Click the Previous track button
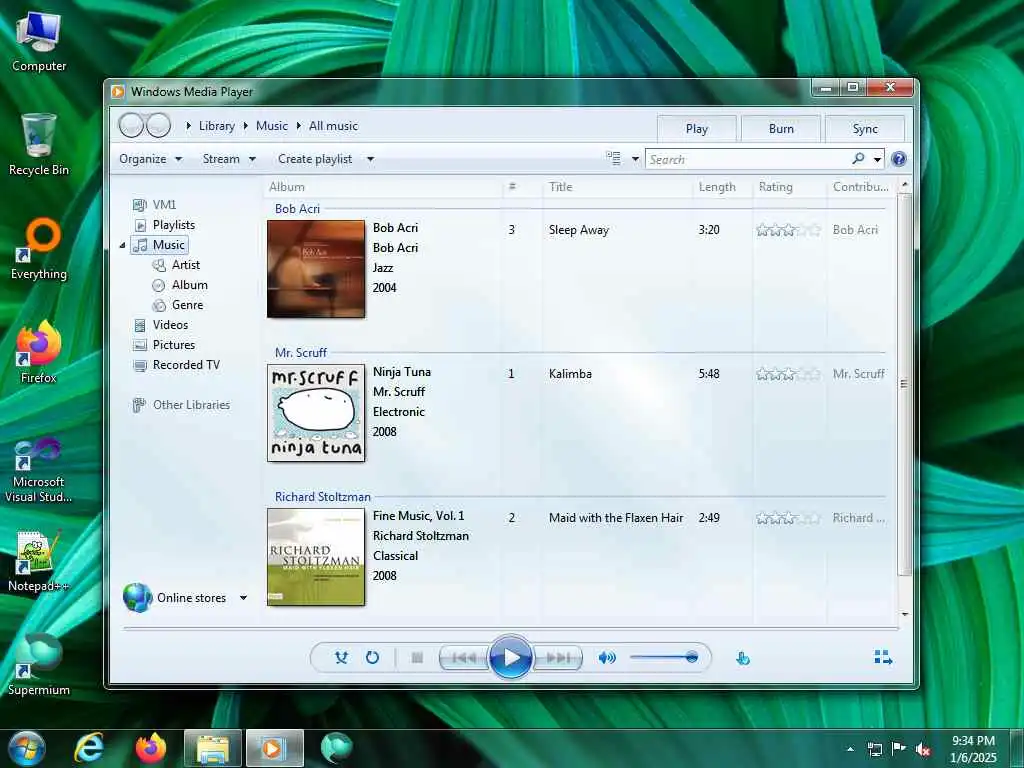This screenshot has width=1024, height=768. coord(463,658)
